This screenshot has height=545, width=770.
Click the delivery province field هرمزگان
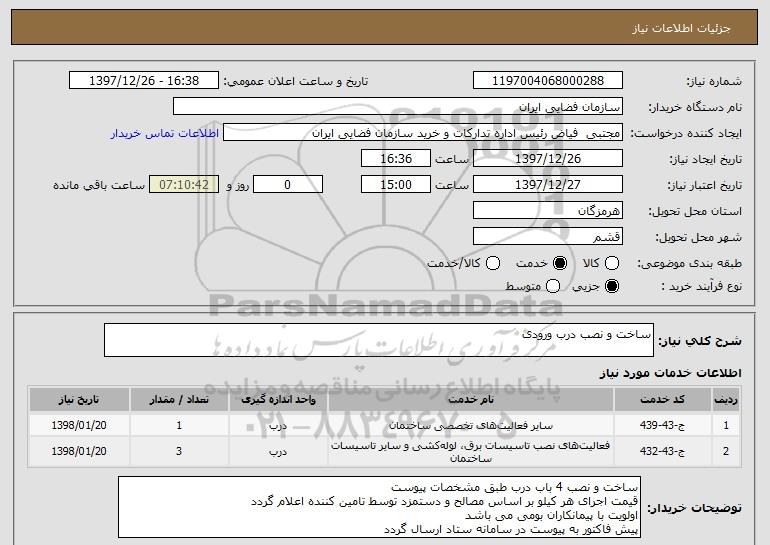tap(548, 211)
